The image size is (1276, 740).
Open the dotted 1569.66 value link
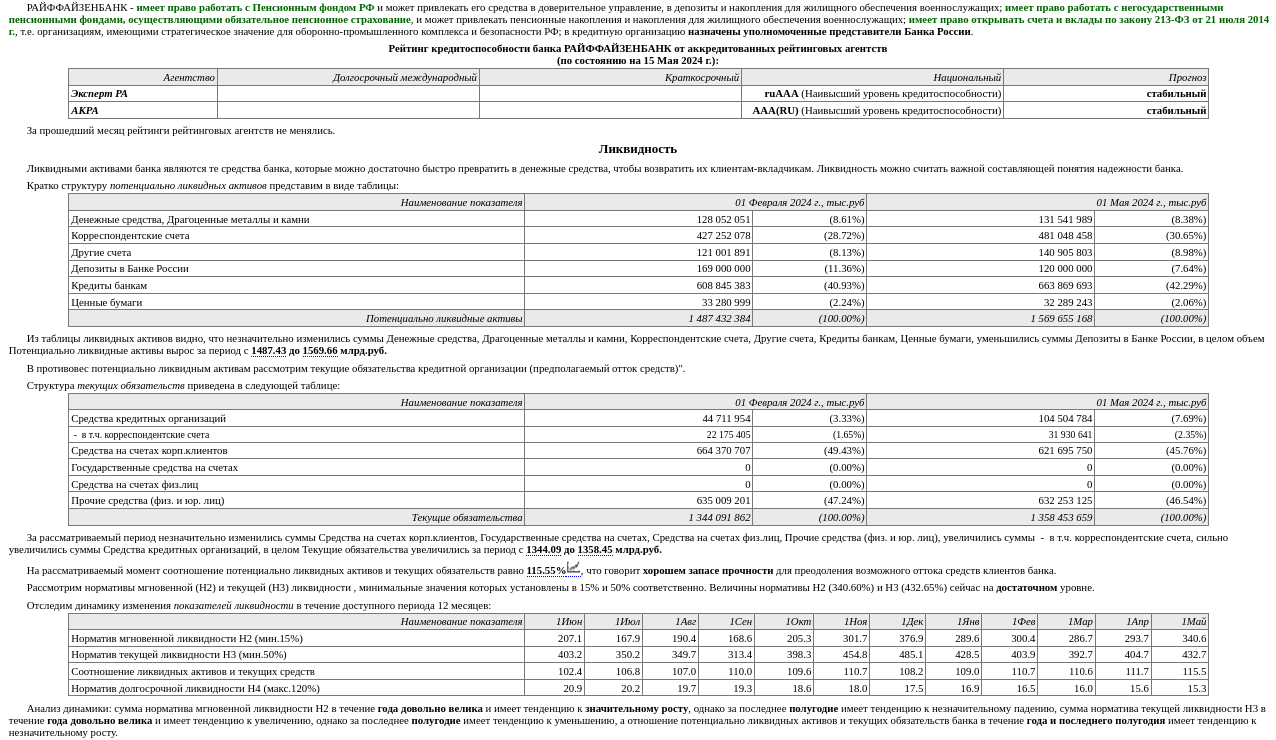pyautogui.click(x=320, y=350)
